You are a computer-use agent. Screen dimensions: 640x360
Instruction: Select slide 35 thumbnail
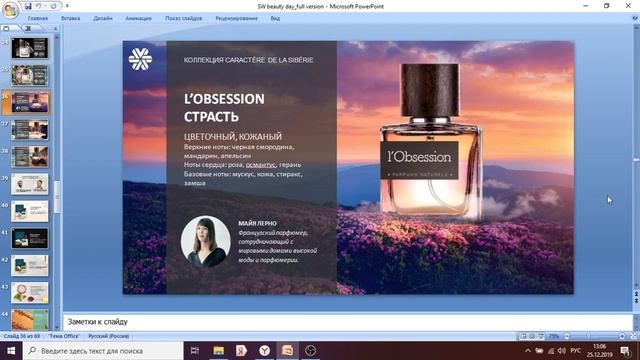[30, 75]
